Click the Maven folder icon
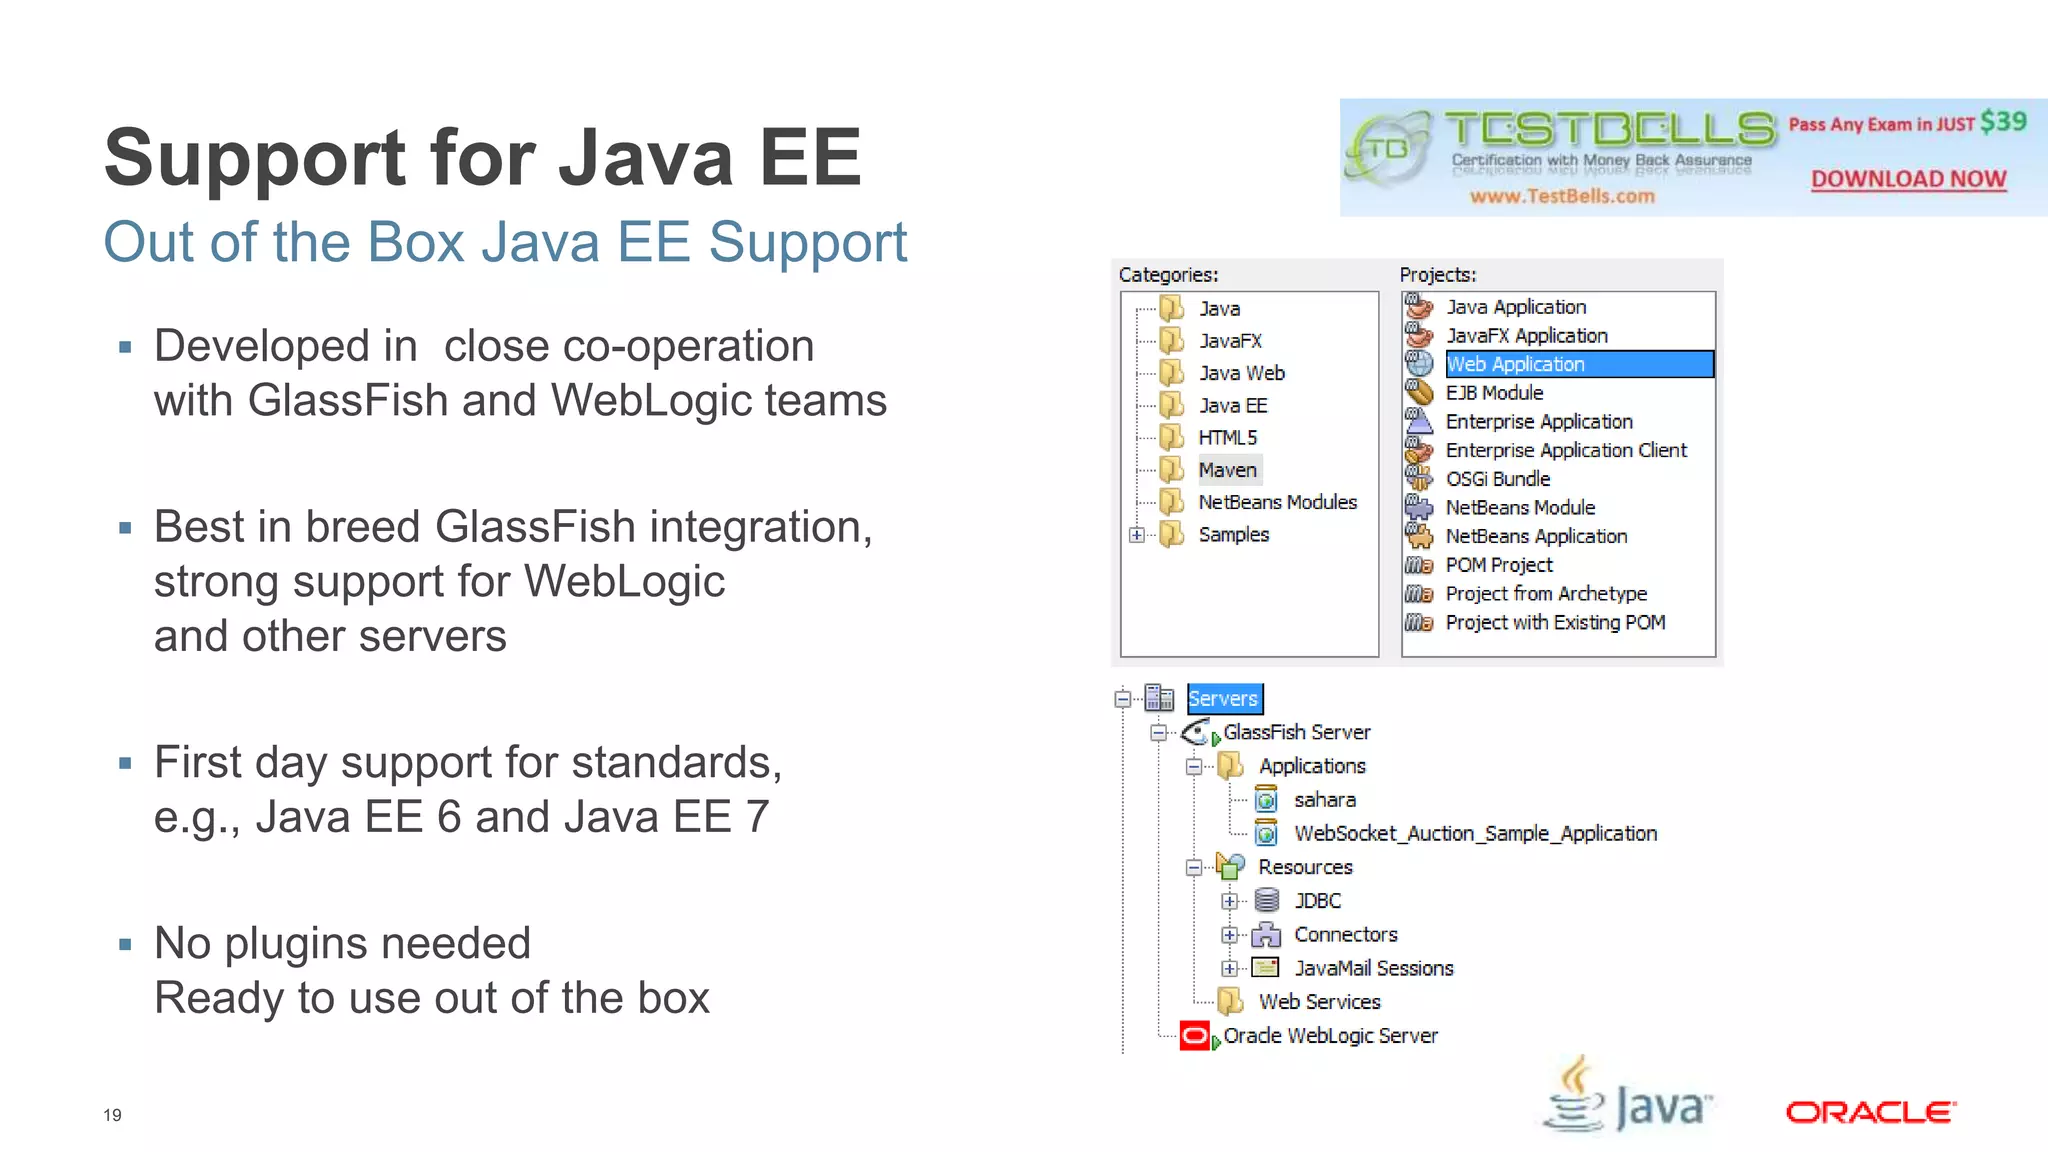The width and height of the screenshot is (2048, 1152). pyautogui.click(x=1171, y=469)
